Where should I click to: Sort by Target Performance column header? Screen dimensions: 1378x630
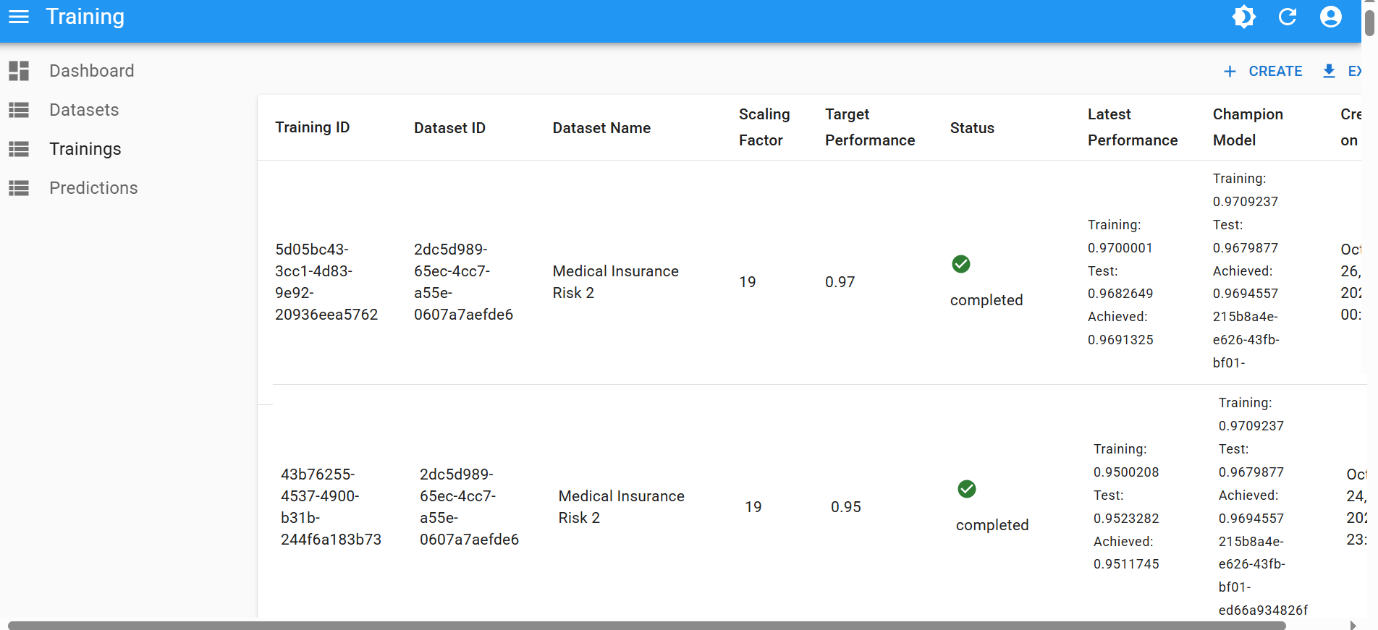click(x=869, y=127)
